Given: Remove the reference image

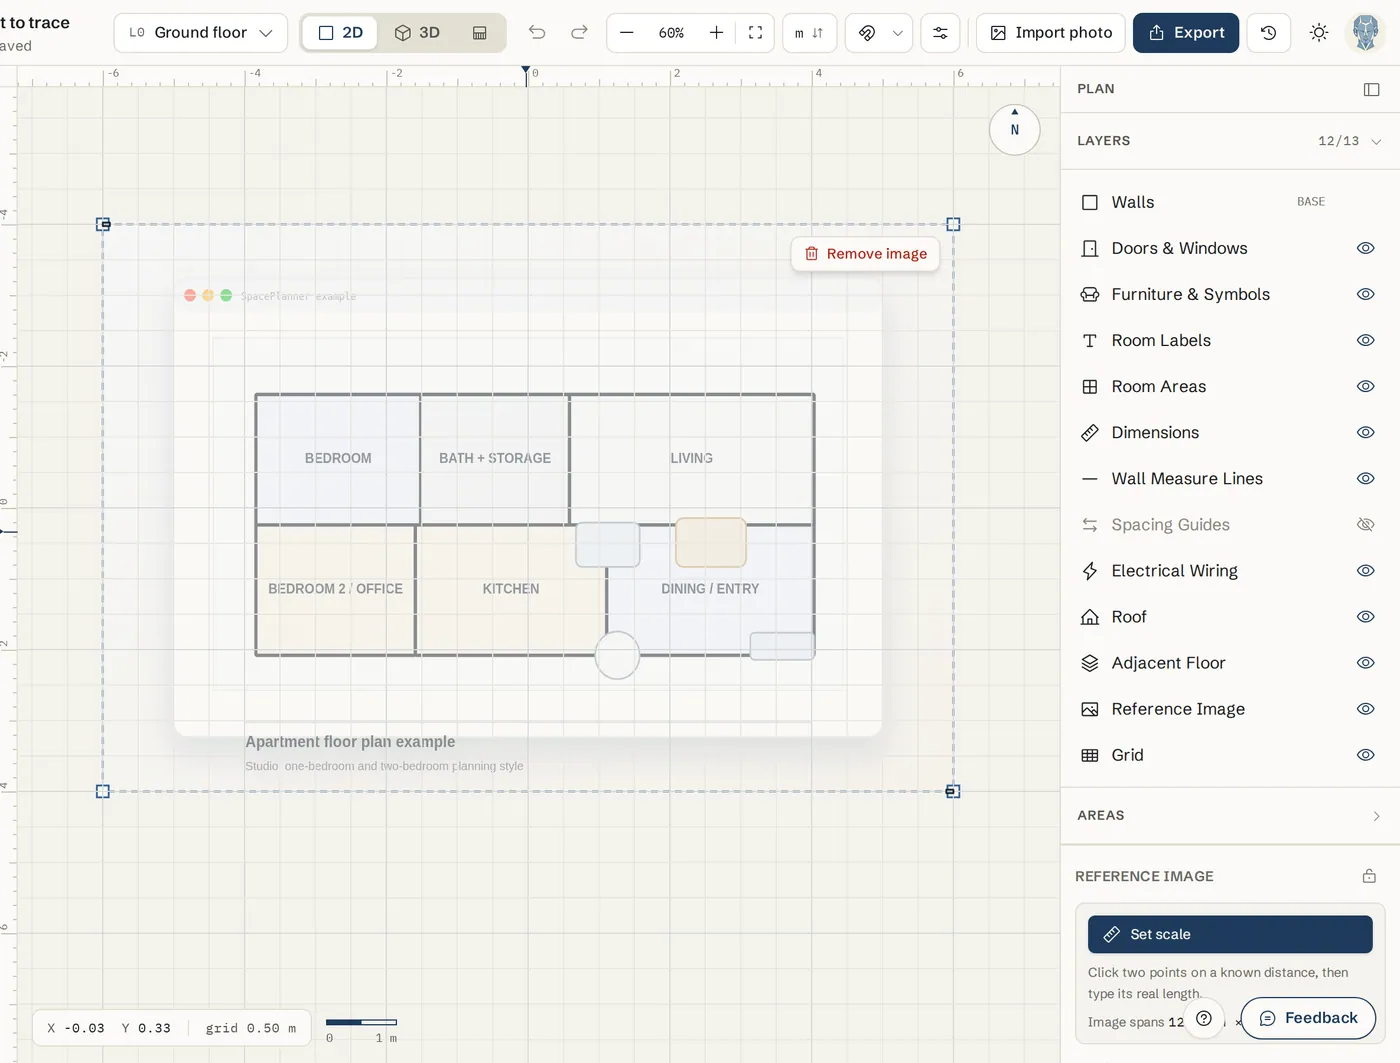Looking at the screenshot, I should click(866, 254).
